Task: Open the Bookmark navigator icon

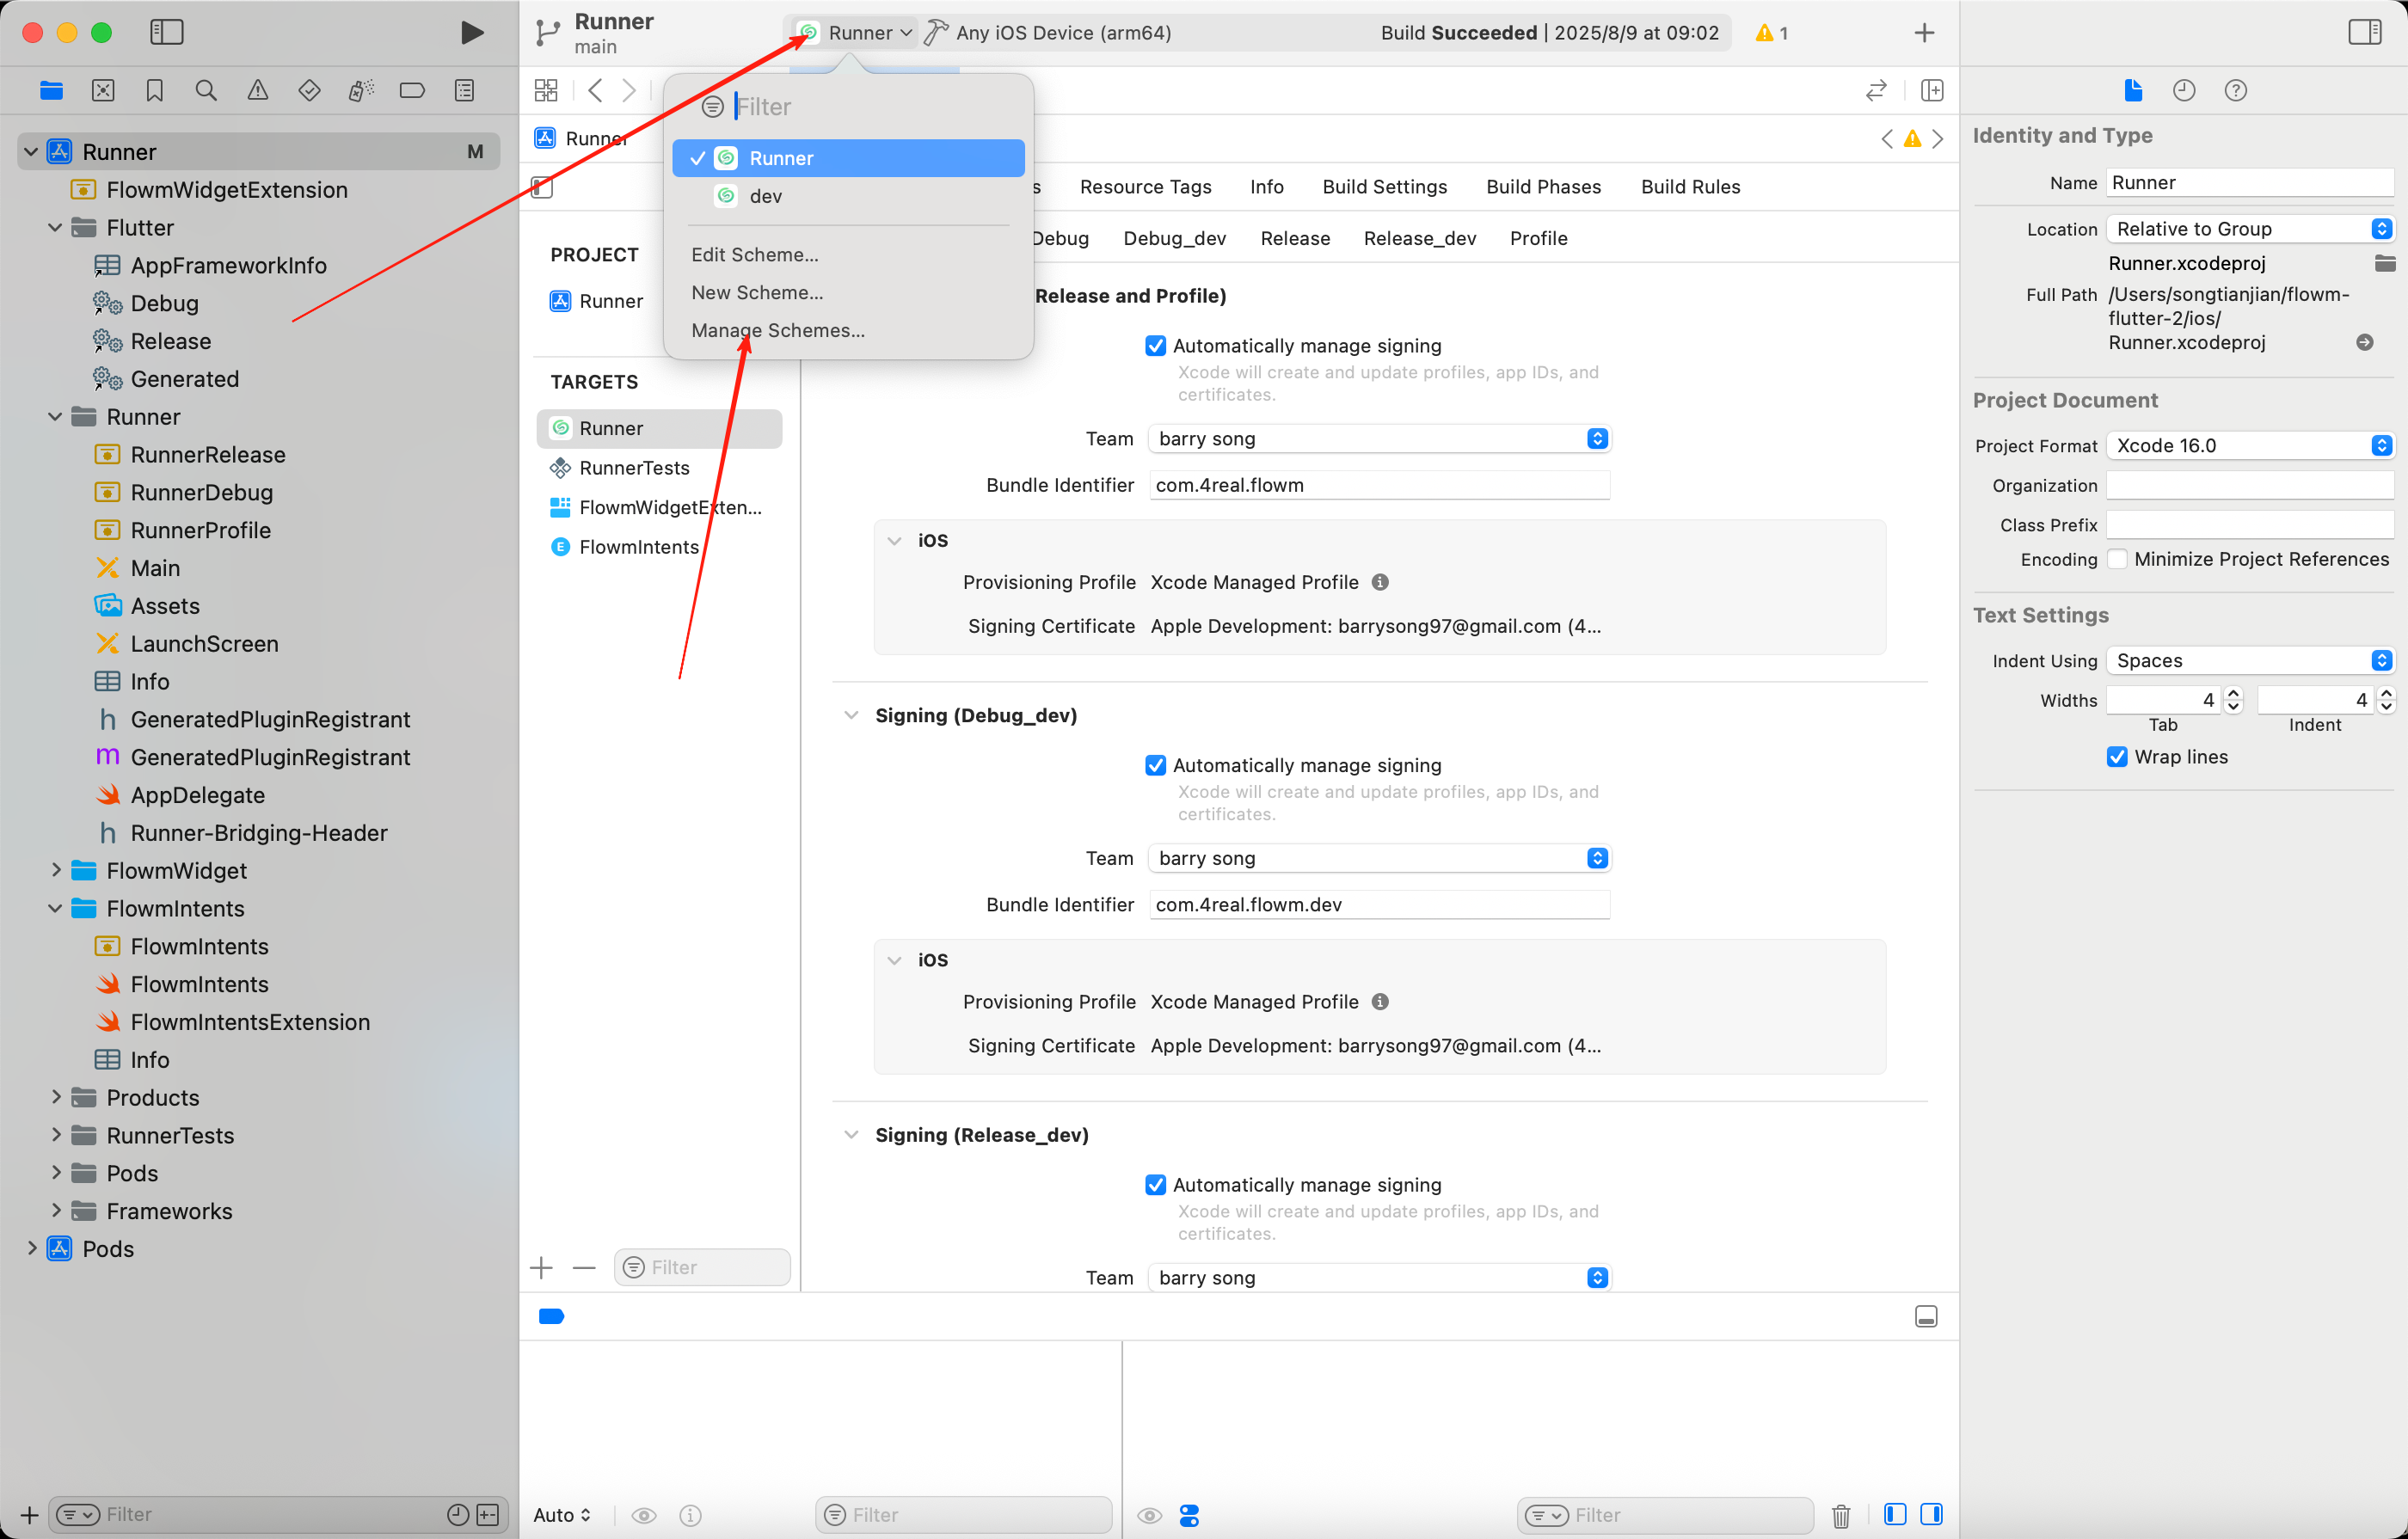Action: click(154, 91)
